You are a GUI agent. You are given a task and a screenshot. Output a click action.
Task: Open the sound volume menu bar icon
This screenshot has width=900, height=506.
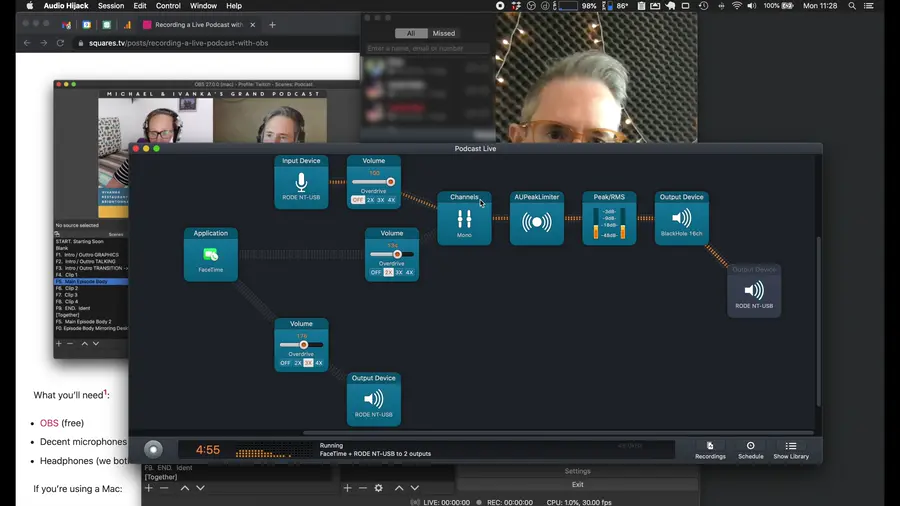[x=751, y=6]
